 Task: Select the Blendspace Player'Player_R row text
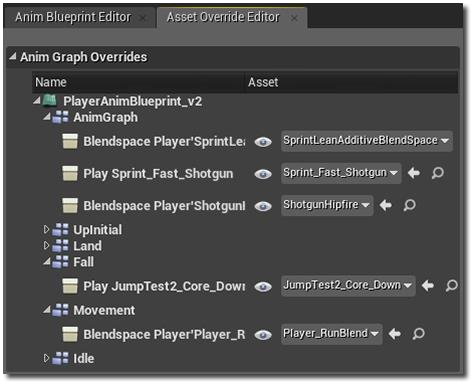pyautogui.click(x=164, y=334)
